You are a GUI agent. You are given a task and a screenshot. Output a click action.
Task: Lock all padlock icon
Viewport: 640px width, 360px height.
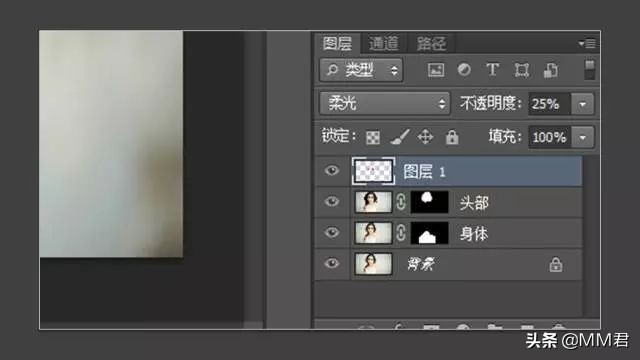click(452, 137)
